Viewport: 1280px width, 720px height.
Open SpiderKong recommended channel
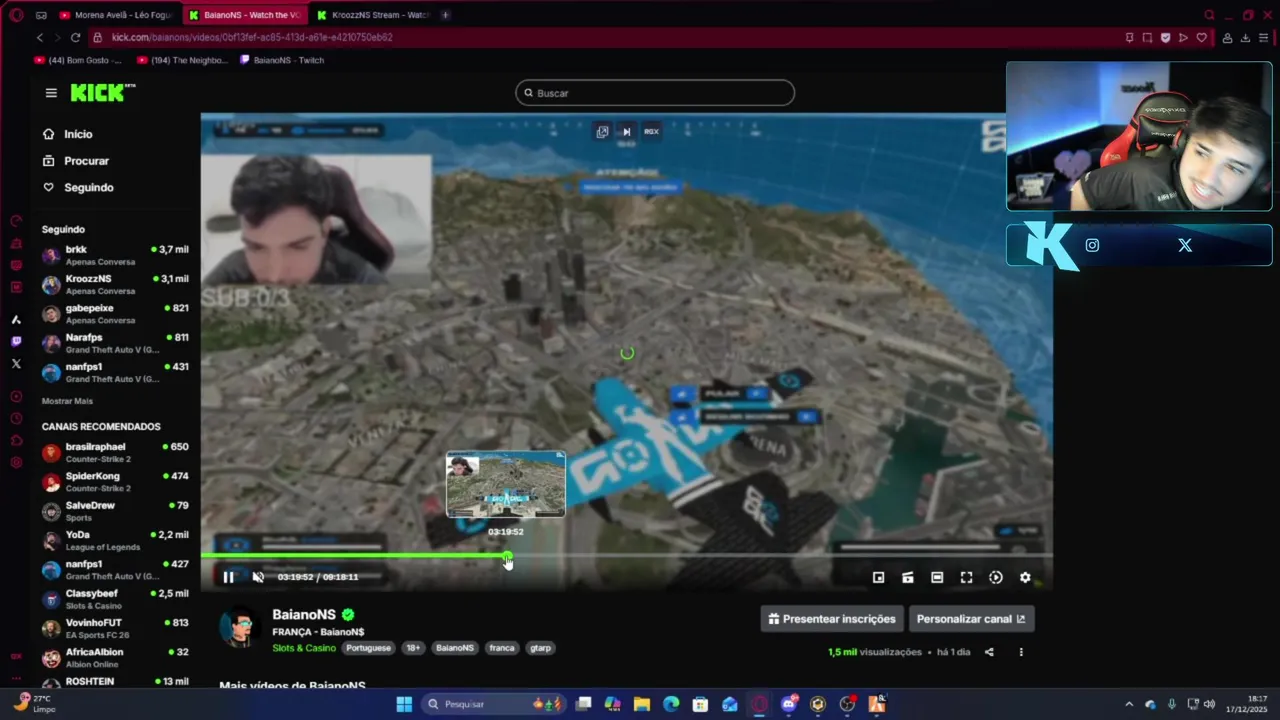[x=115, y=482]
